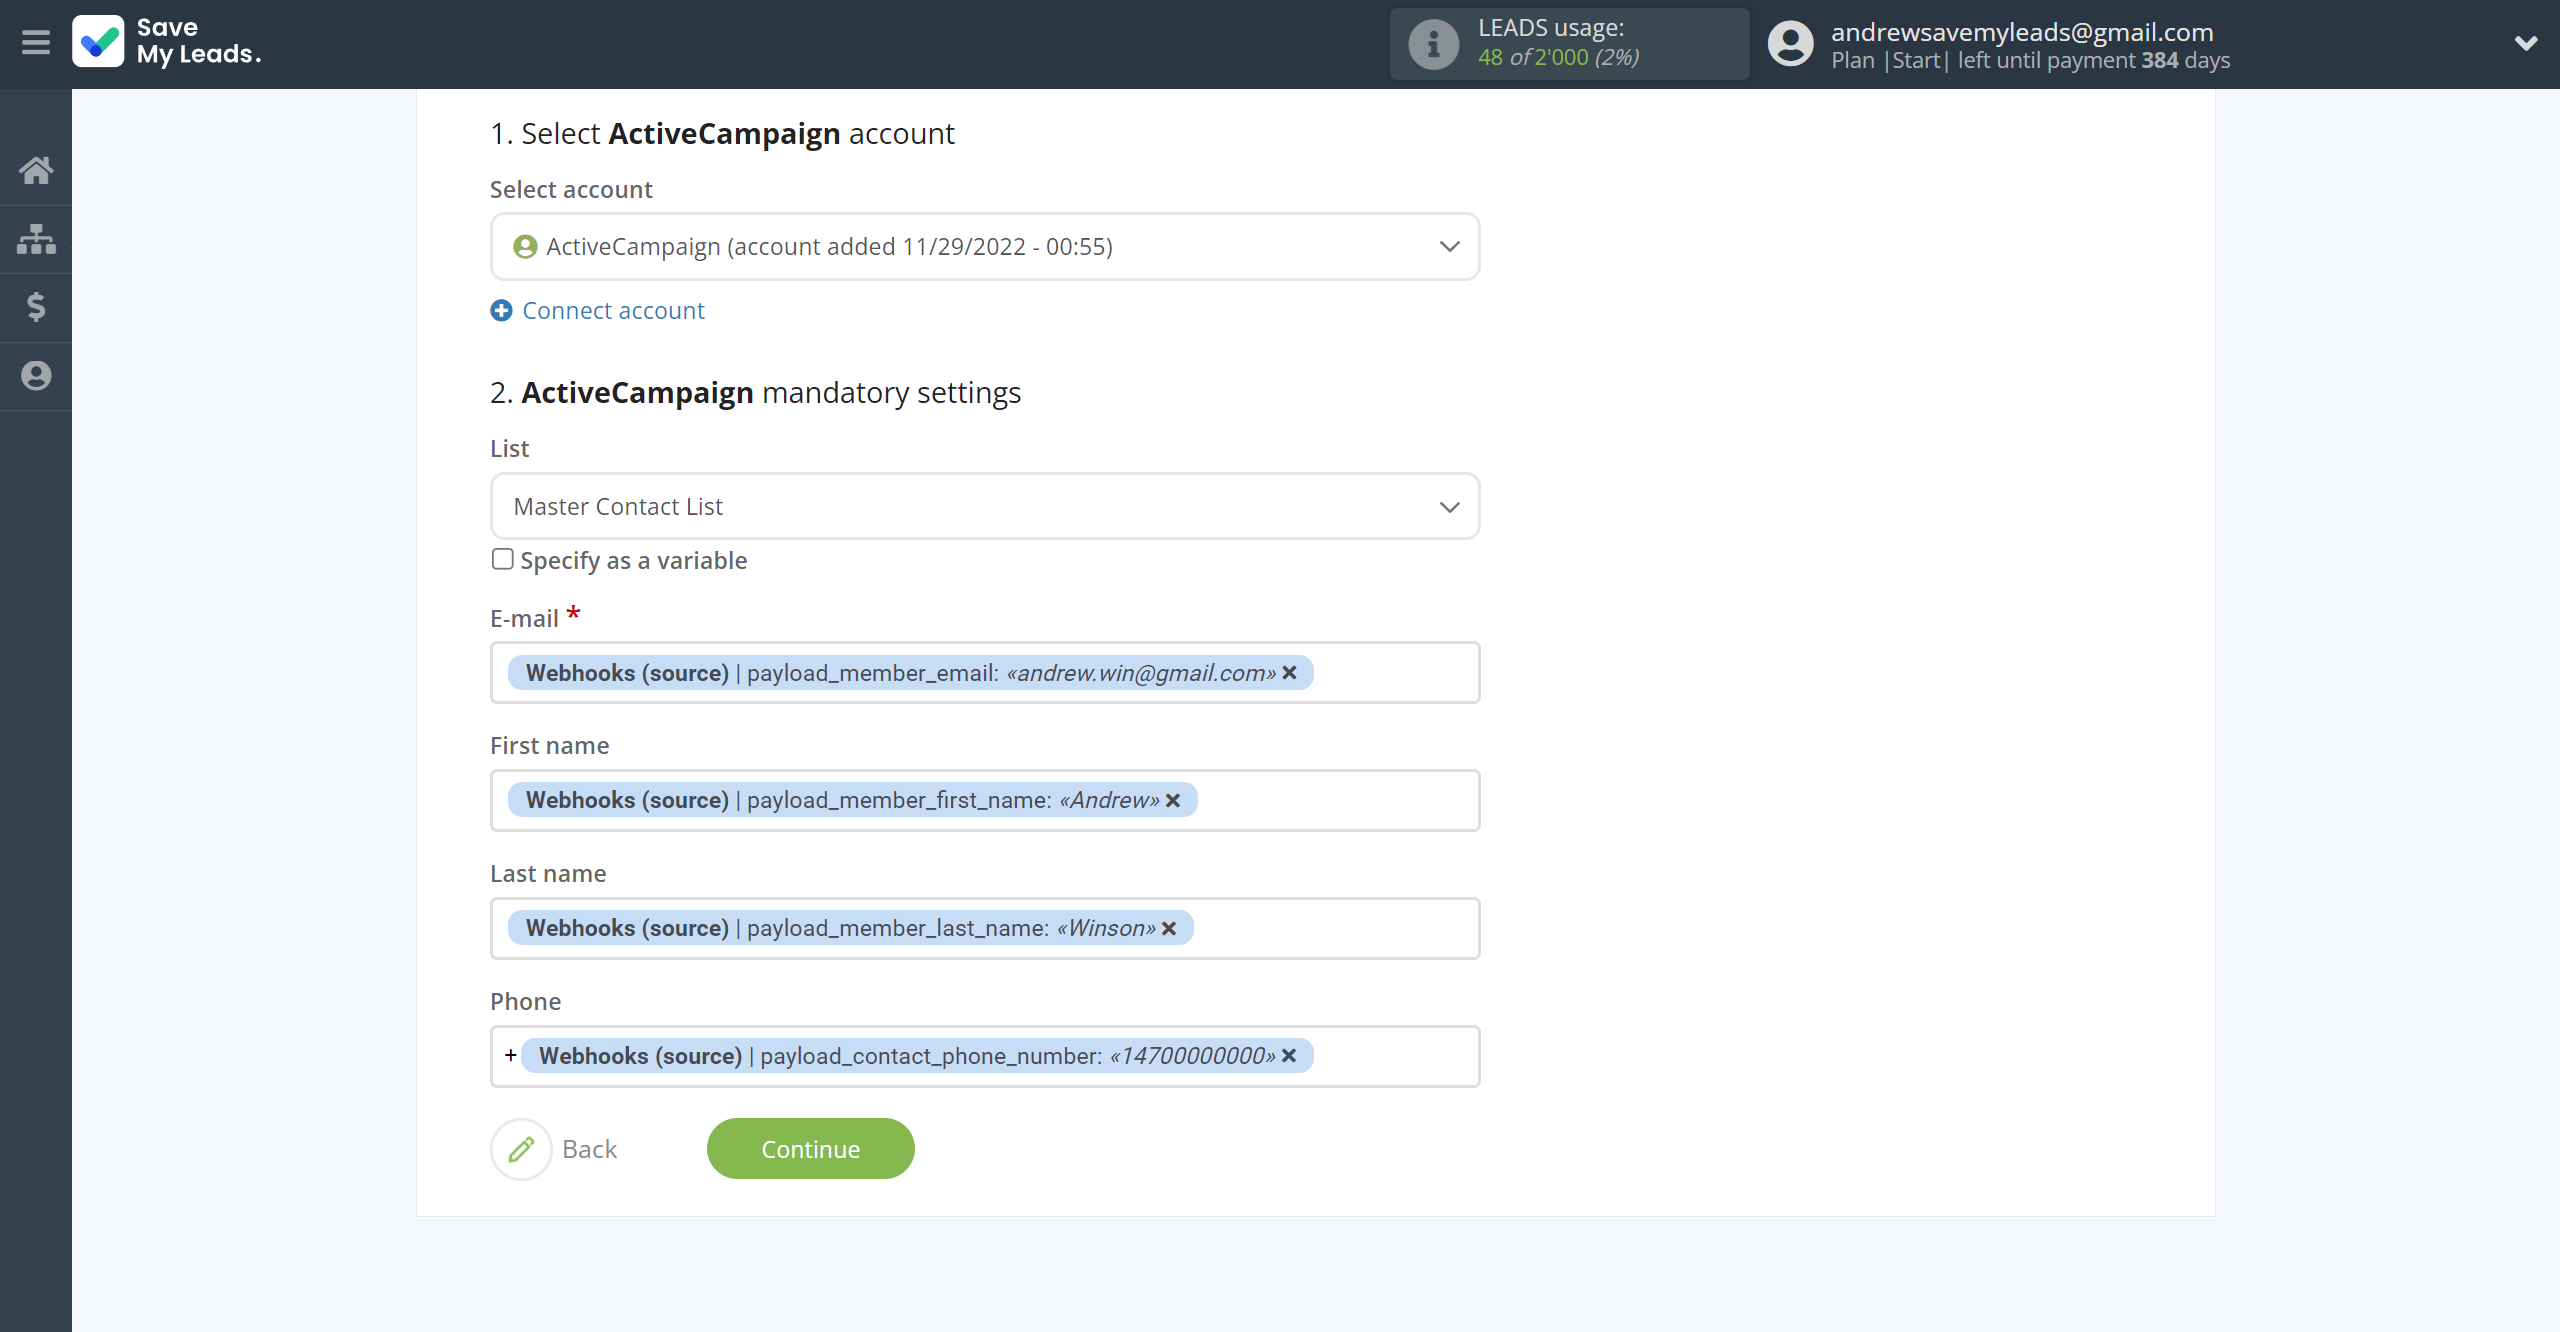Remove the payload_member_first_name tag
Viewport: 2560px width, 1332px height.
coord(1173,801)
